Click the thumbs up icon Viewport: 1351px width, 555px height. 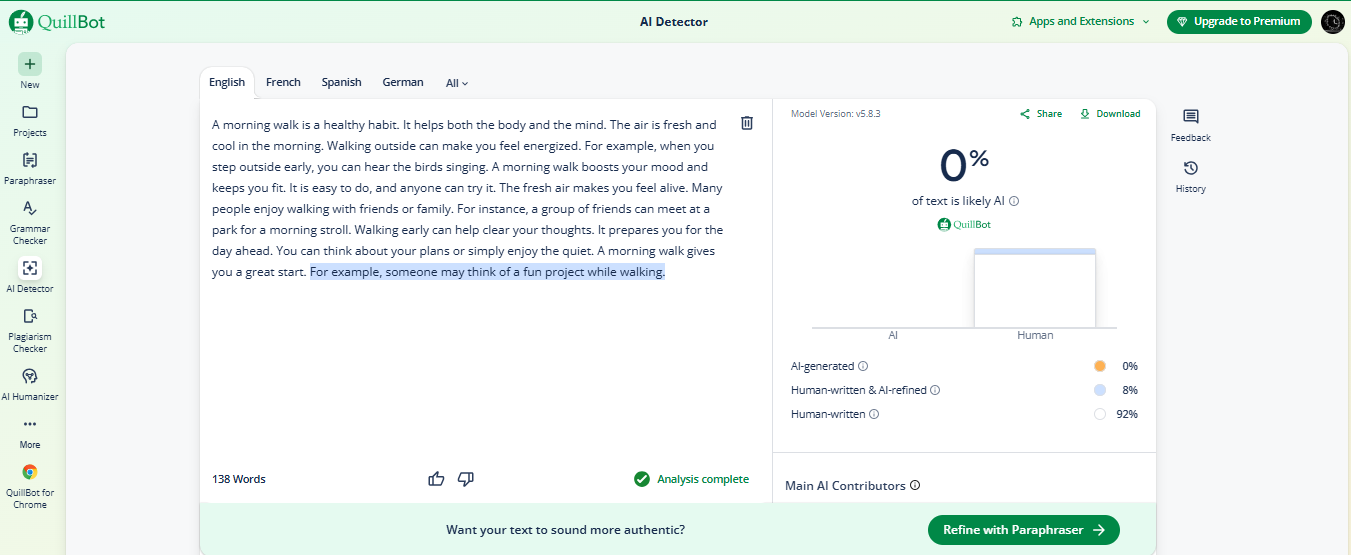click(436, 479)
